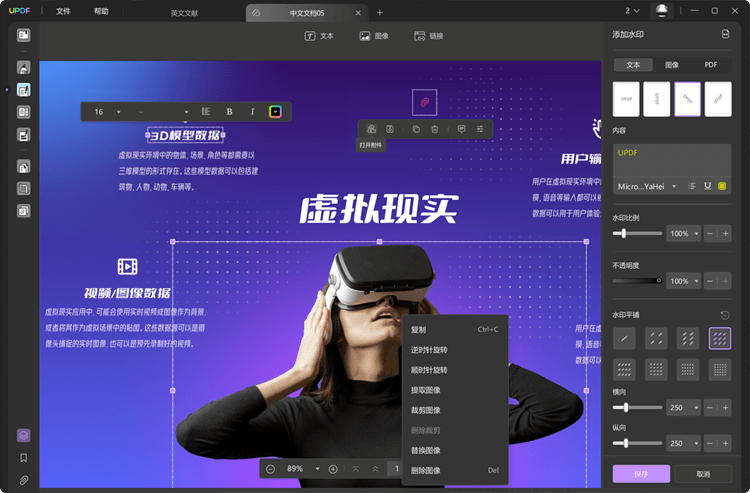Select the second vertical watermark preset thumbnail
The width and height of the screenshot is (750, 493).
tap(657, 99)
